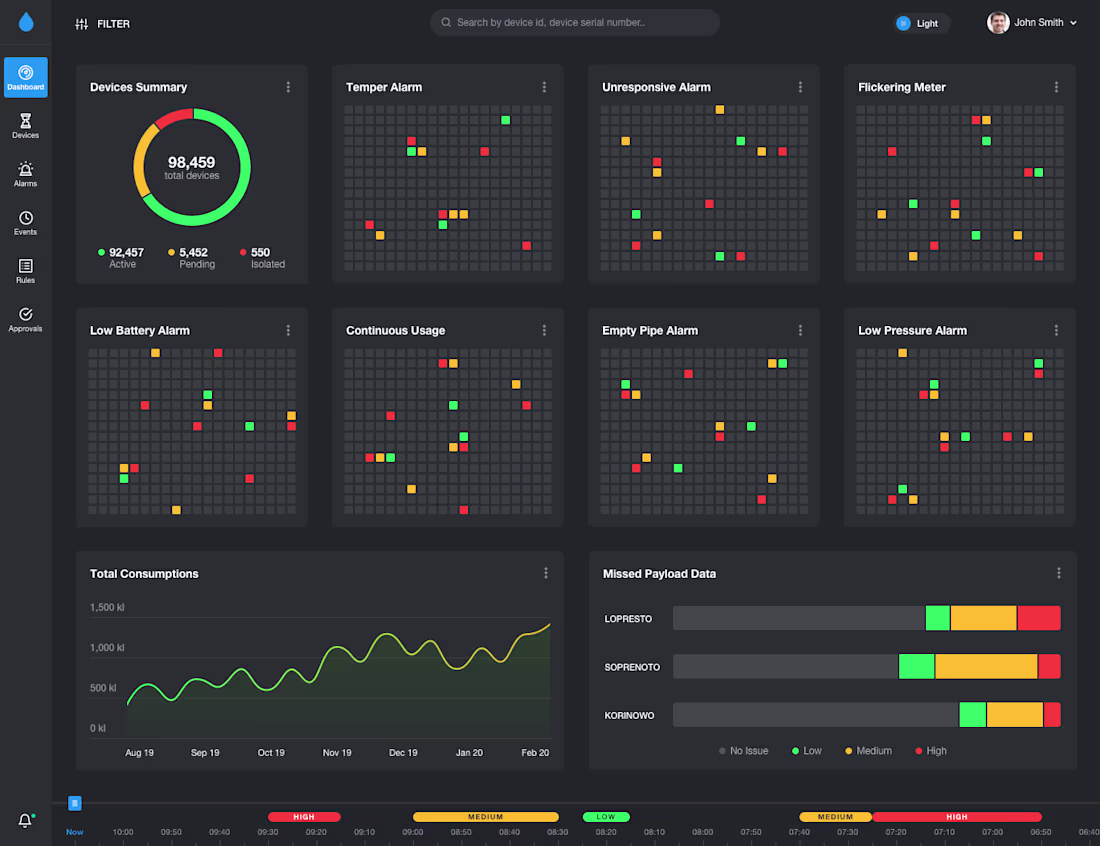Click the KORINOWO row label
Viewport: 1100px width, 846px height.
tap(629, 716)
